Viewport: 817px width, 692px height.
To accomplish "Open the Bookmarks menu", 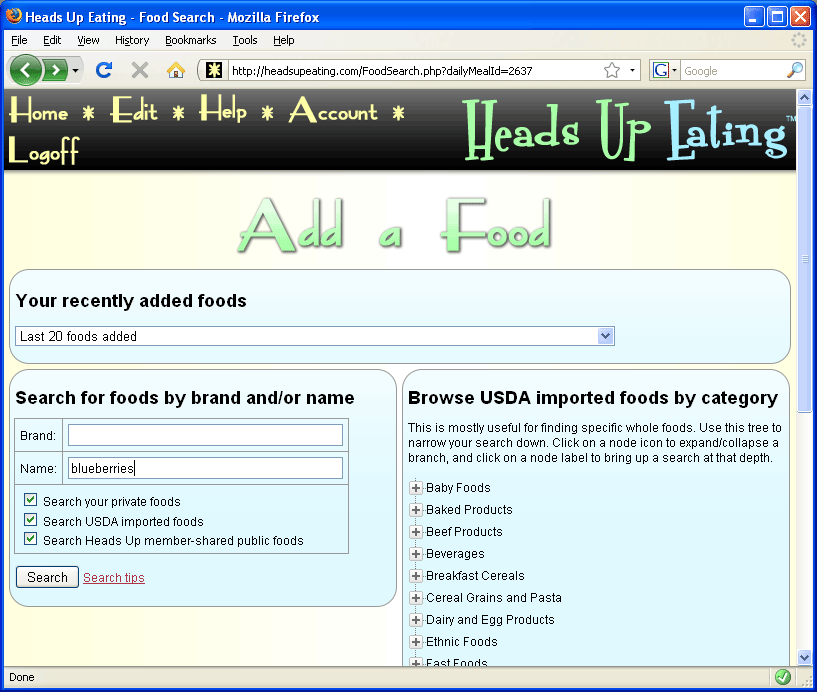I will coord(191,40).
